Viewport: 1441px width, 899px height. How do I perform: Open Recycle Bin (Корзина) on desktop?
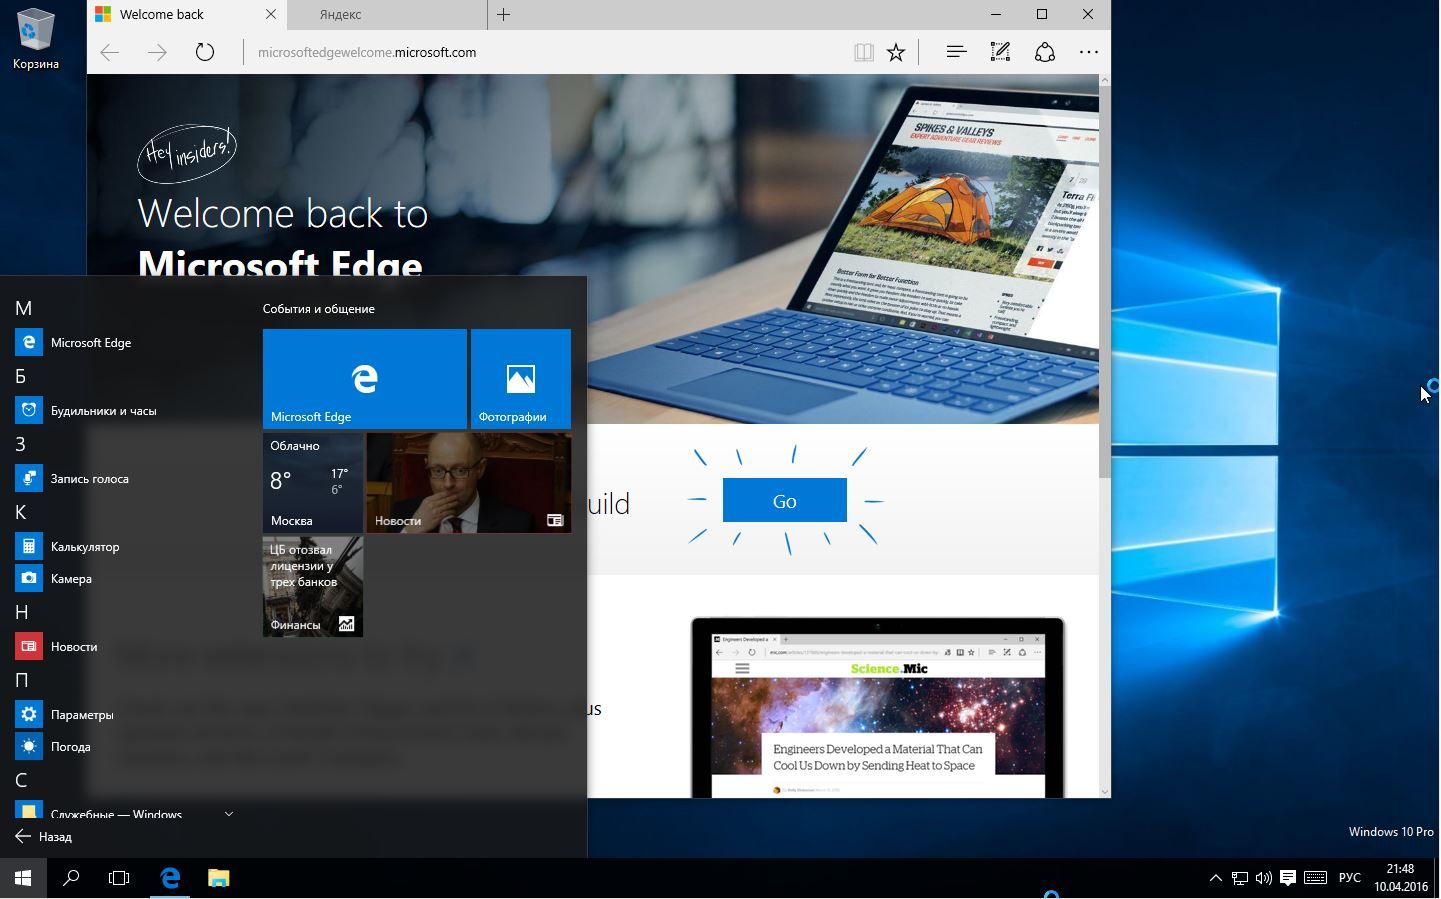[35, 39]
